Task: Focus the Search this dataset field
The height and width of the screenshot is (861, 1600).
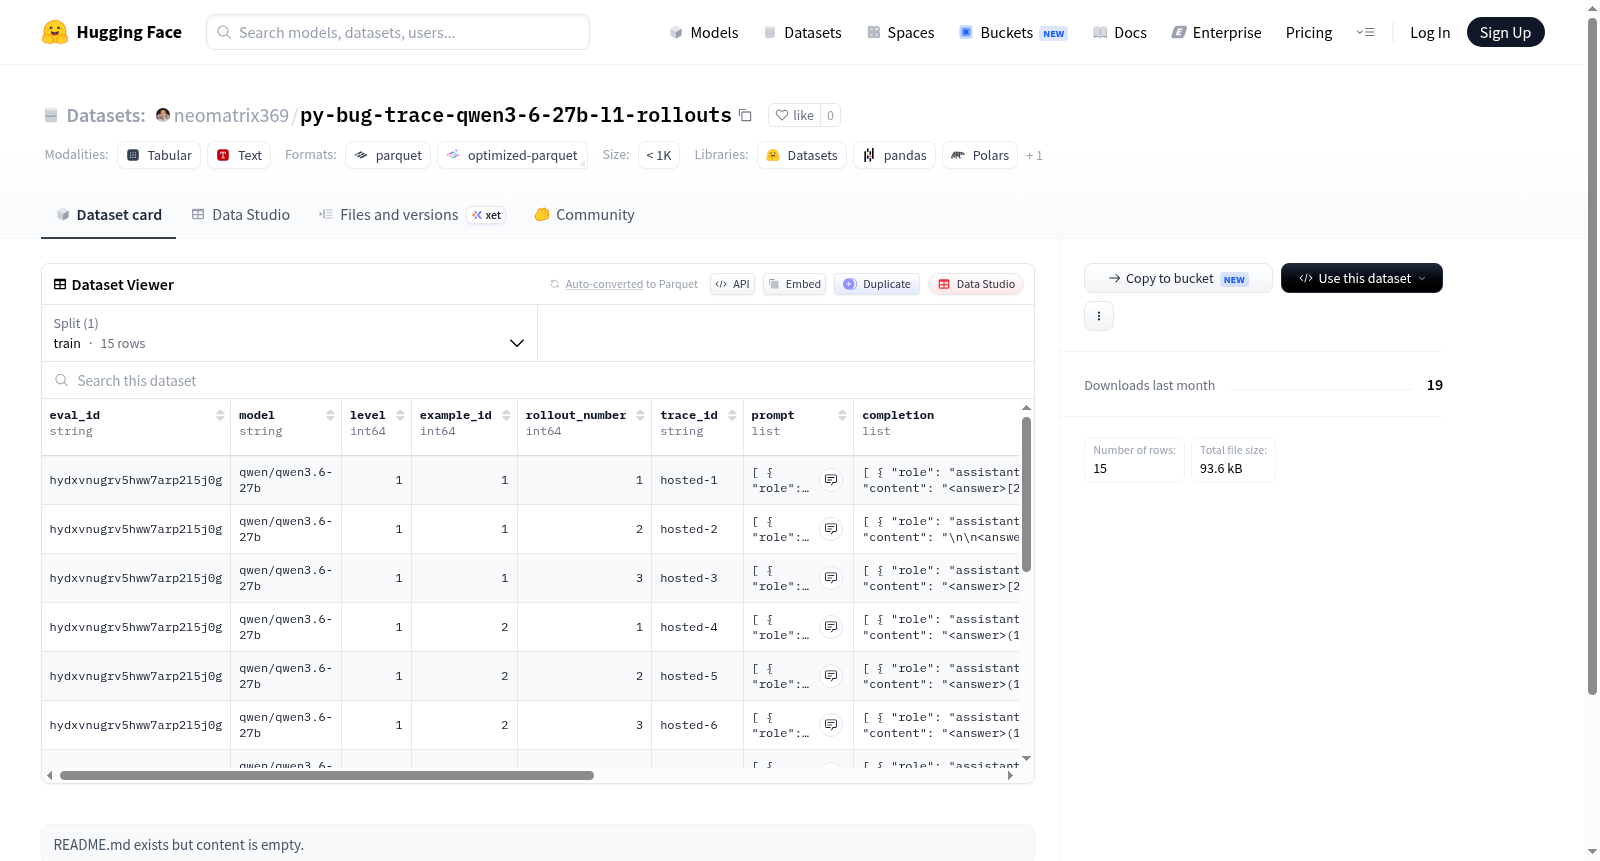Action: (538, 380)
